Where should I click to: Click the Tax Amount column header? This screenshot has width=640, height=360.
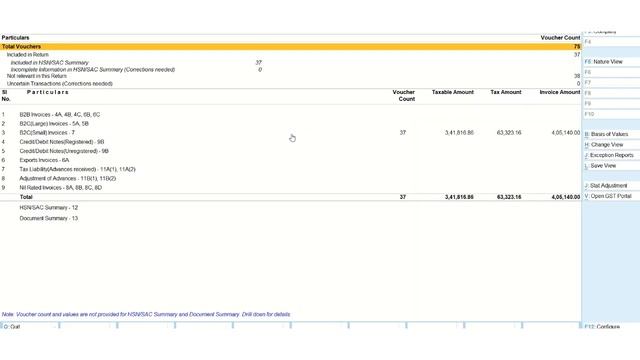pos(506,92)
